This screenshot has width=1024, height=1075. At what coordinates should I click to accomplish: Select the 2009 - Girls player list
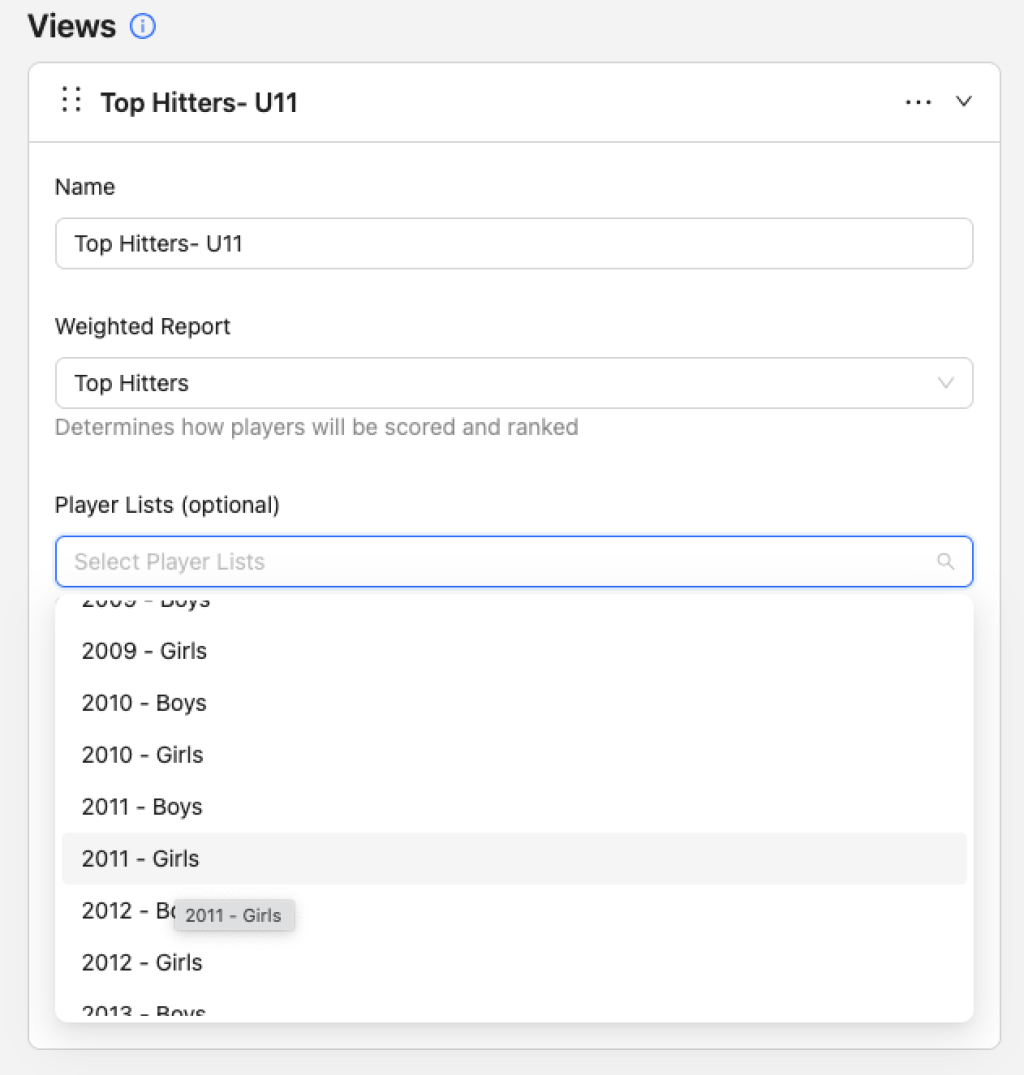pos(144,651)
